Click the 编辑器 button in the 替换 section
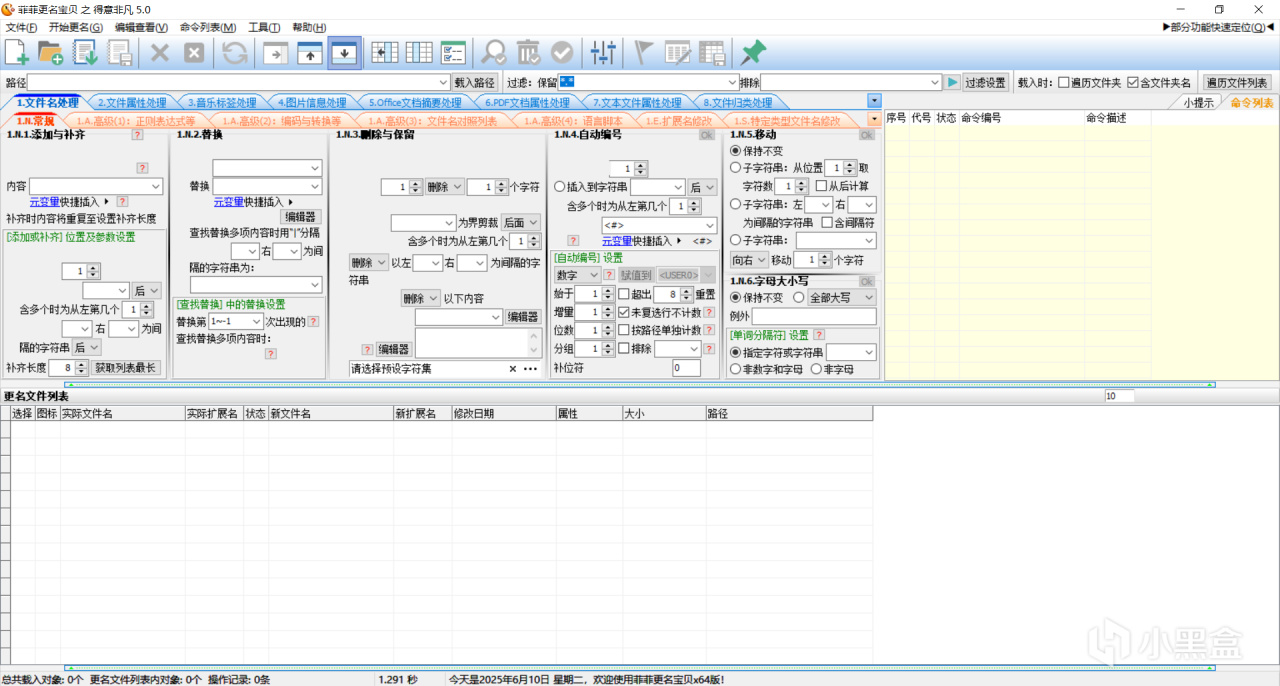The image size is (1280, 686). click(x=302, y=216)
